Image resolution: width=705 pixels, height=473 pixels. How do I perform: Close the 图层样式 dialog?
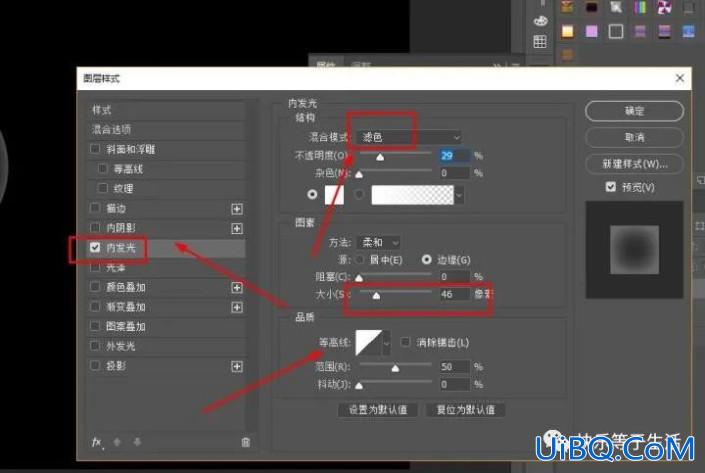pyautogui.click(x=680, y=78)
